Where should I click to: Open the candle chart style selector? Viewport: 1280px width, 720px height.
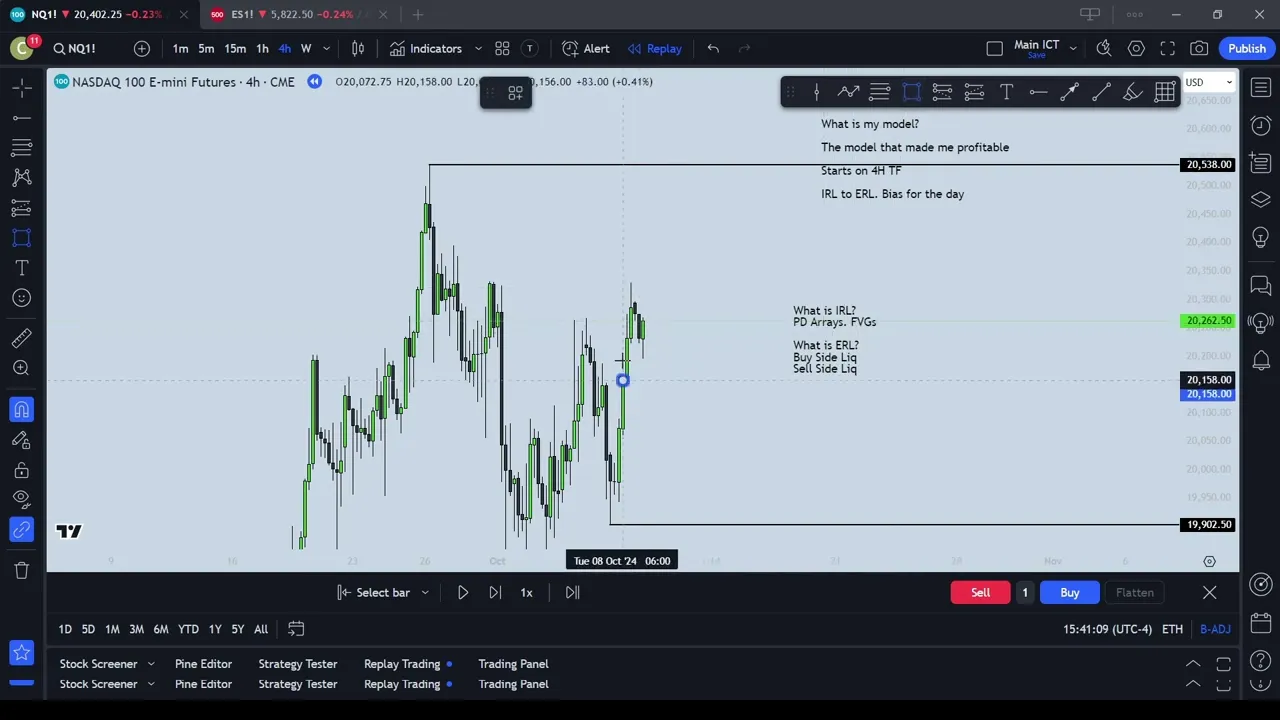tap(358, 48)
